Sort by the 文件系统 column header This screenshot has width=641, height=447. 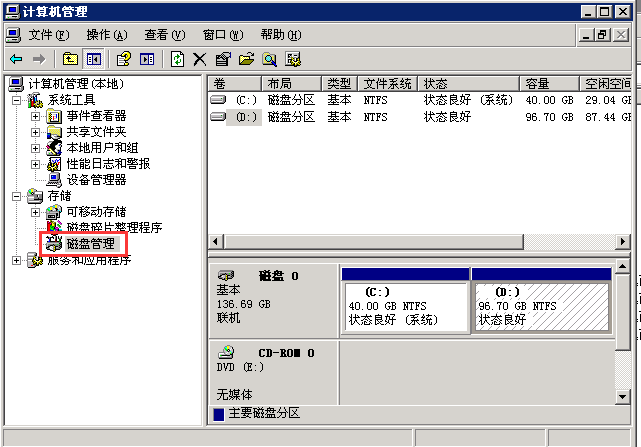click(x=388, y=84)
